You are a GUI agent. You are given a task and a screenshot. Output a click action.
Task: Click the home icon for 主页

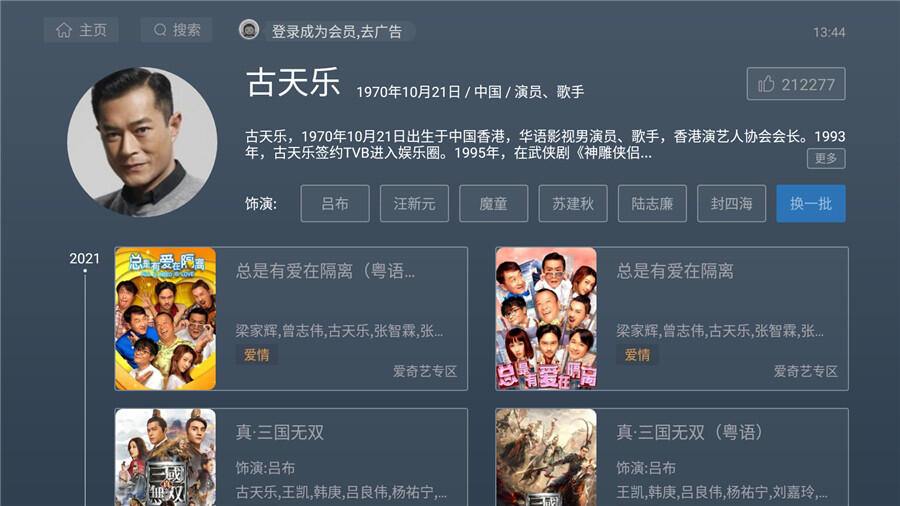[x=64, y=30]
